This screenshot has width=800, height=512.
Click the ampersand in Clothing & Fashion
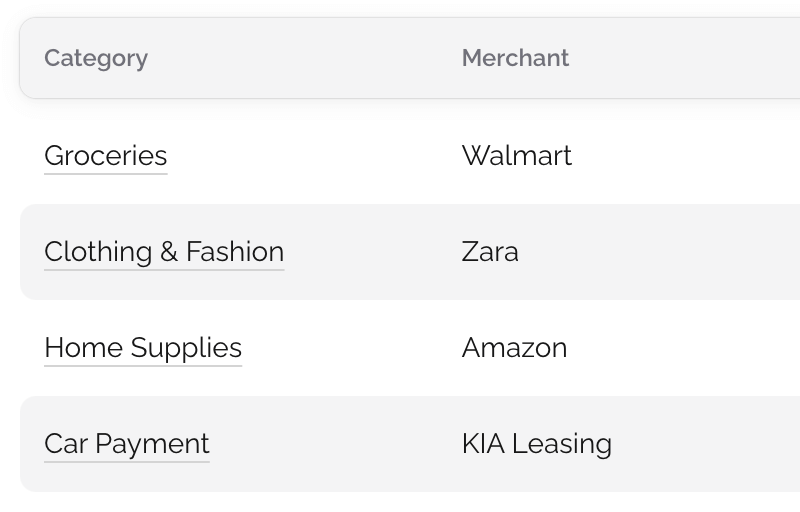pos(169,252)
